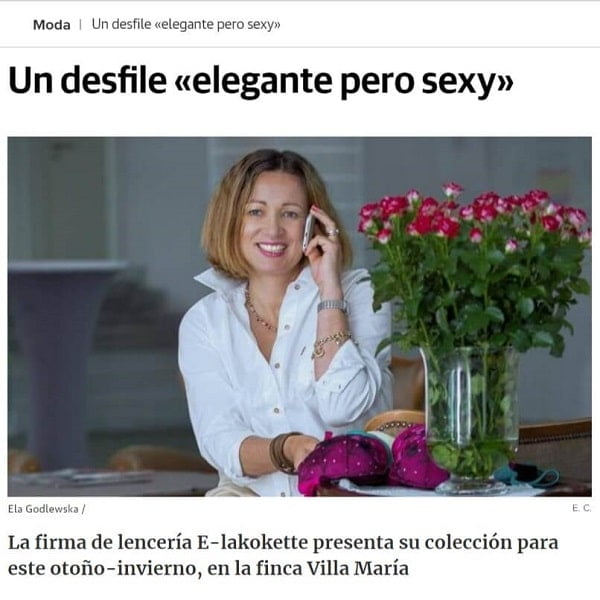Select the main headline of the article
The image size is (600, 600).
pyautogui.click(x=261, y=81)
